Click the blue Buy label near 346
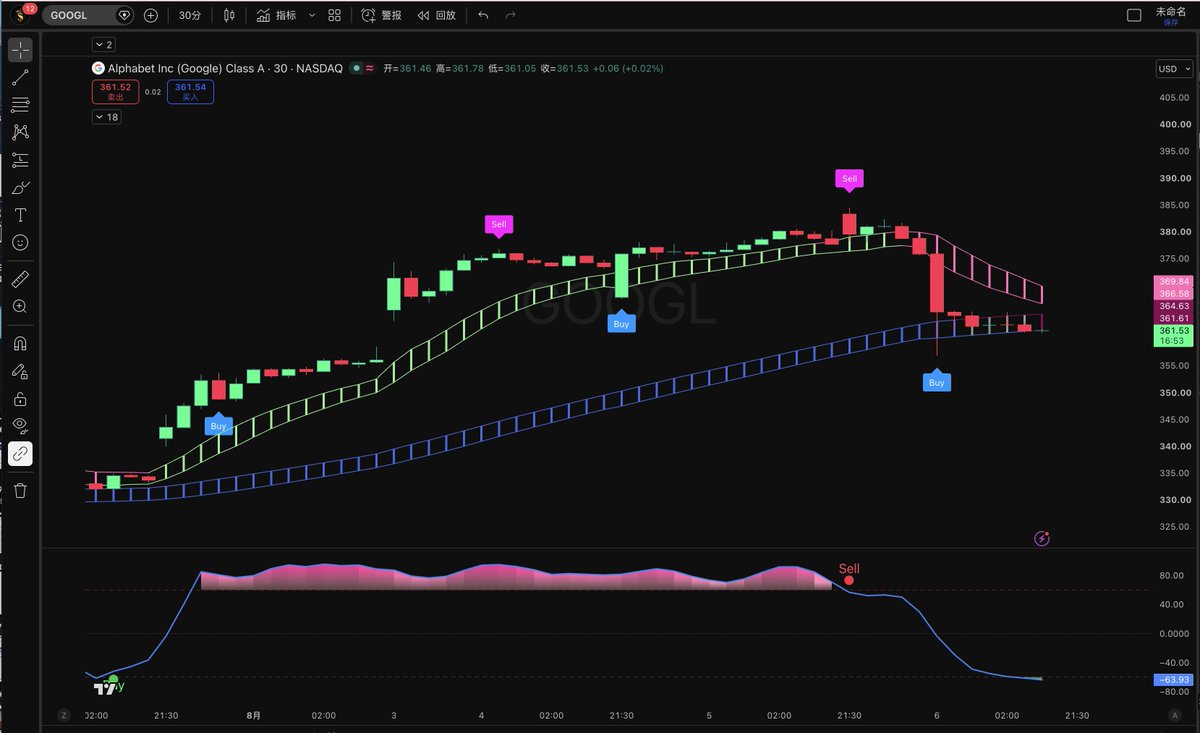The height and width of the screenshot is (733, 1200). coord(219,425)
